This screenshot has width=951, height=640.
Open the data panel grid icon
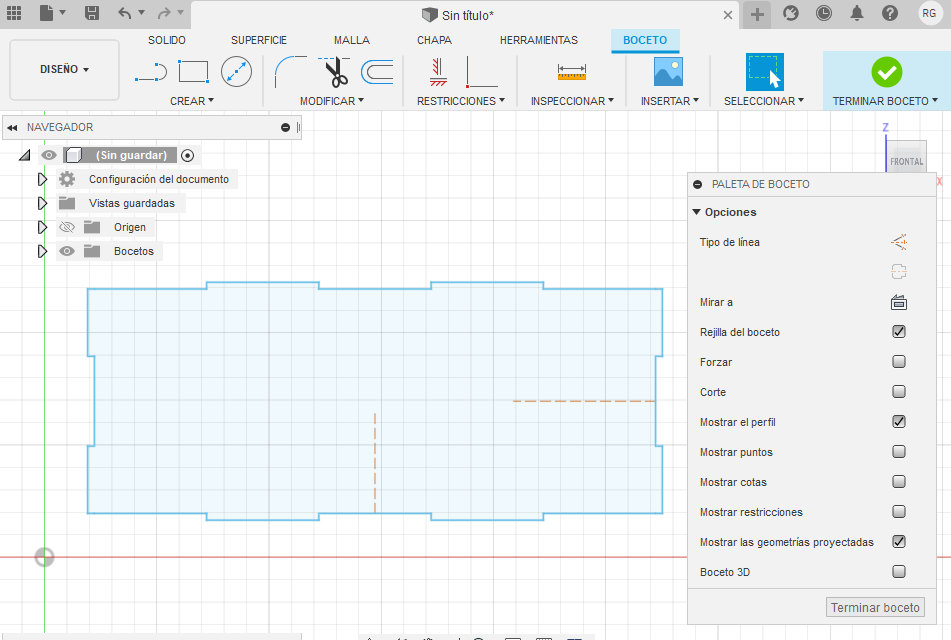[14, 13]
